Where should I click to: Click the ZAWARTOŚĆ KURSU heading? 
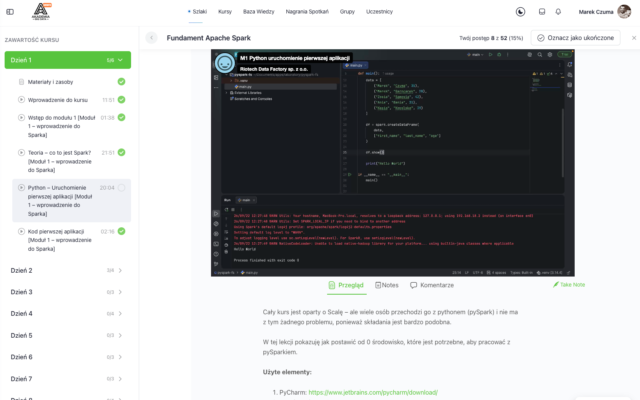point(32,40)
